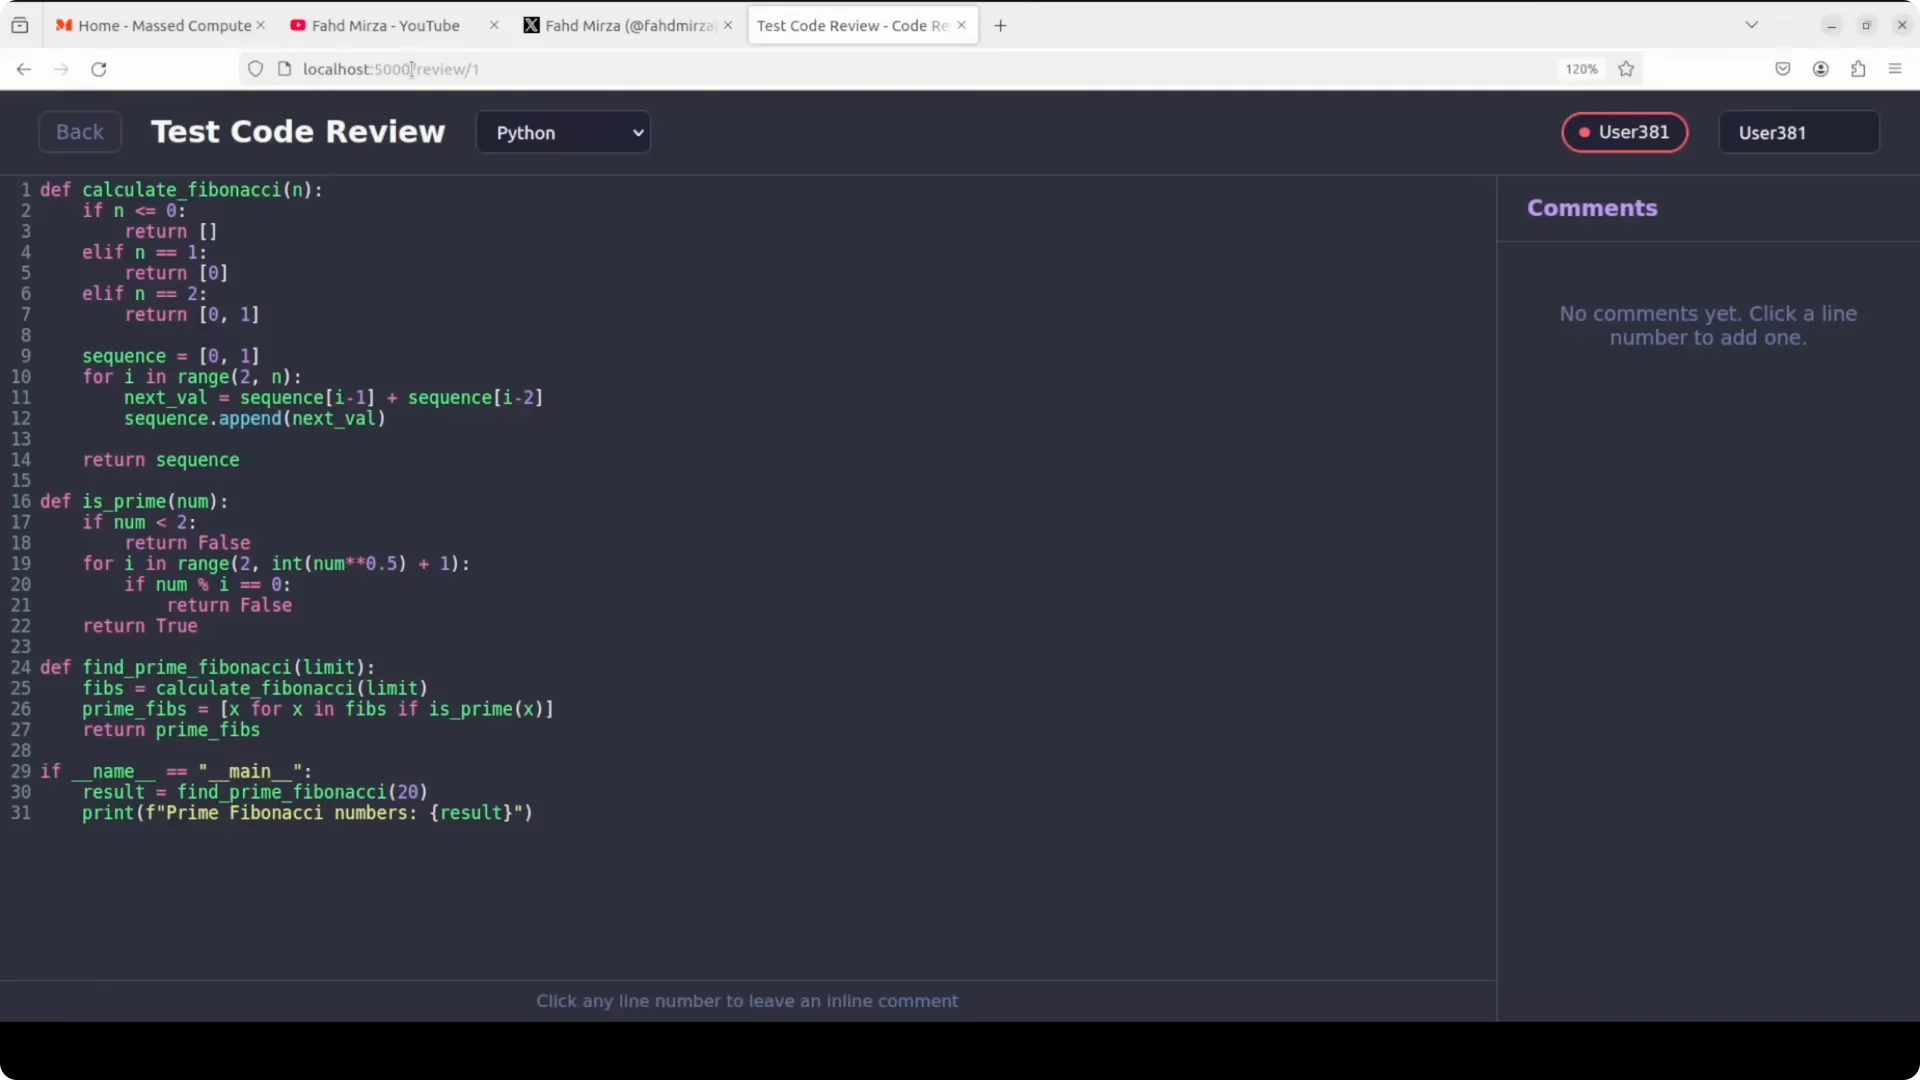
Task: Click line number 10 to comment
Action: (21, 377)
